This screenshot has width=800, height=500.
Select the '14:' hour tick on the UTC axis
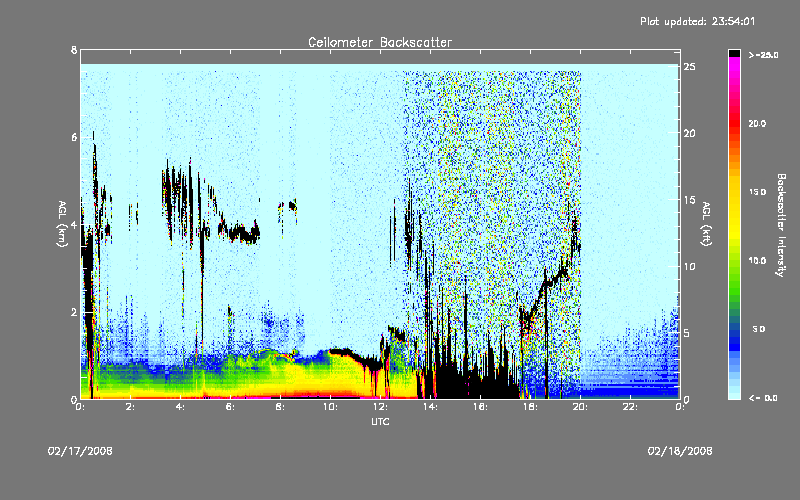point(431,407)
